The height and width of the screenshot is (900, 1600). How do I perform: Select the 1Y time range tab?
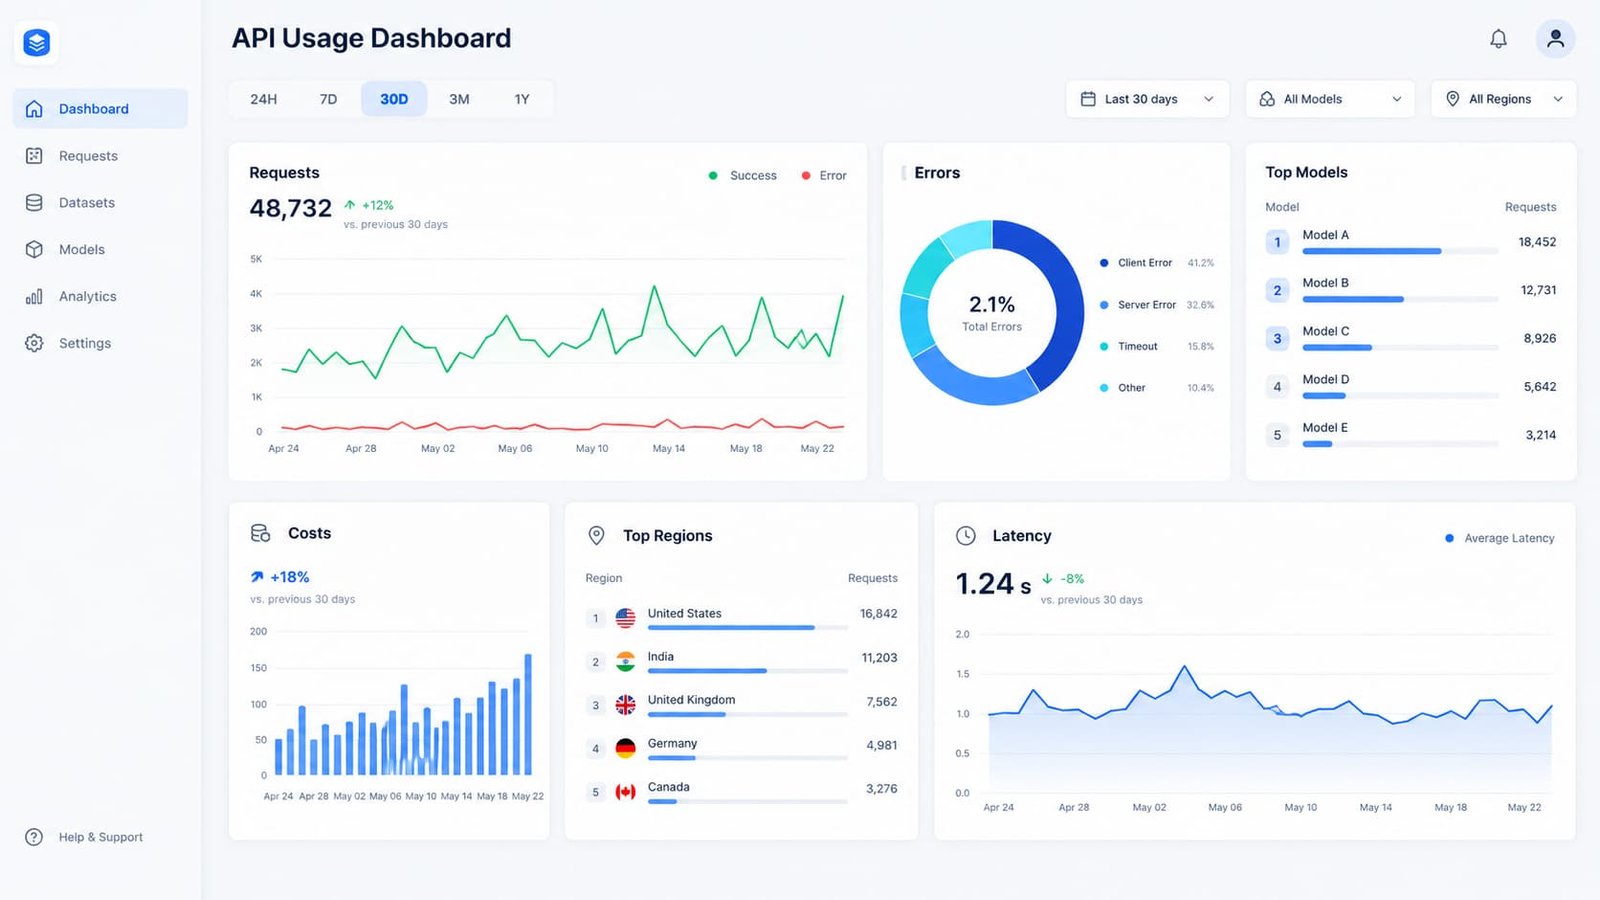pos(522,99)
